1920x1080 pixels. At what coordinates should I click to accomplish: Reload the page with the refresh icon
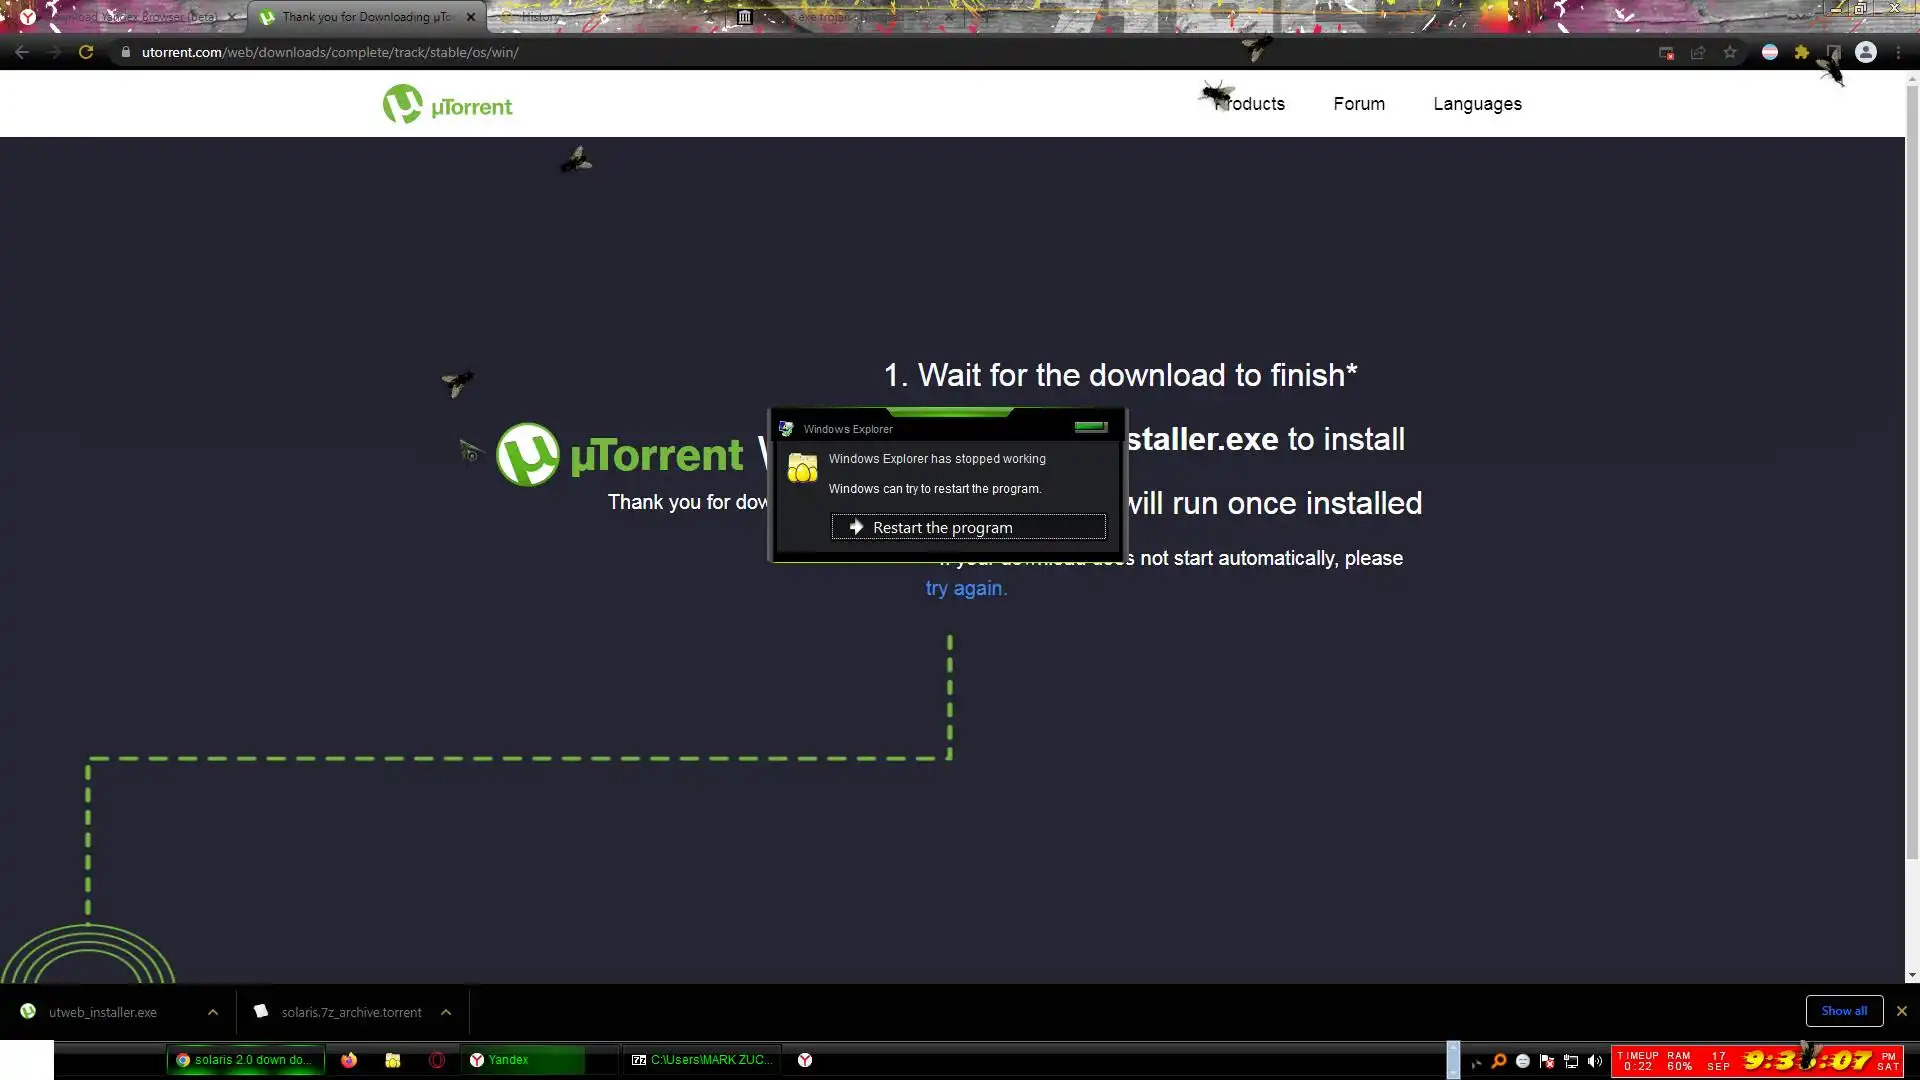[86, 53]
